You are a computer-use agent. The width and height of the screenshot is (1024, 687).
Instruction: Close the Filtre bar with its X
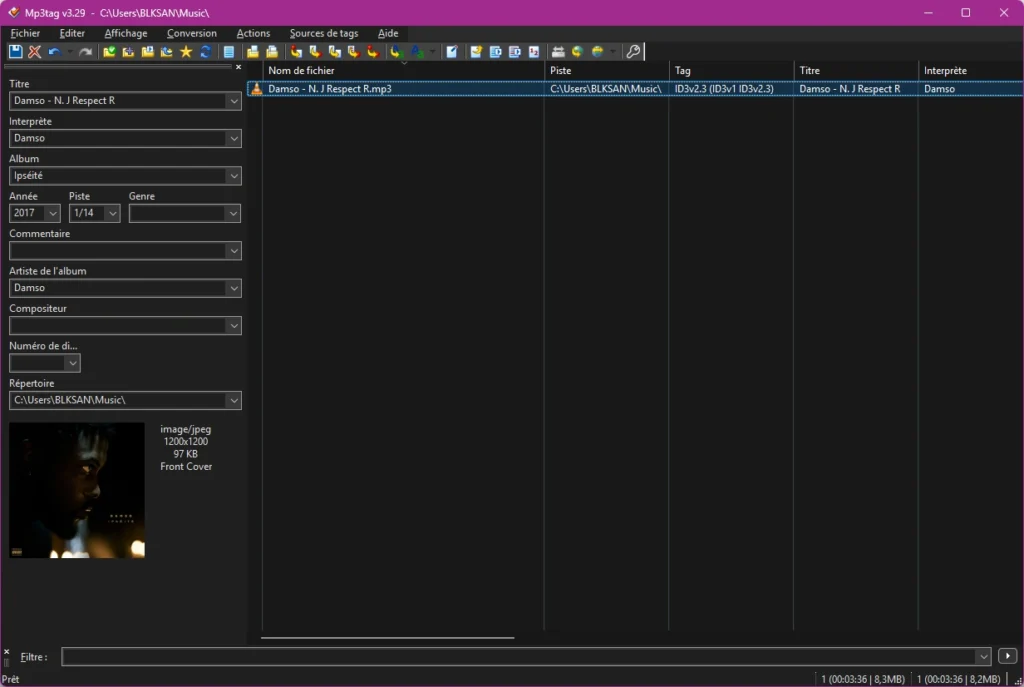[x=7, y=652]
